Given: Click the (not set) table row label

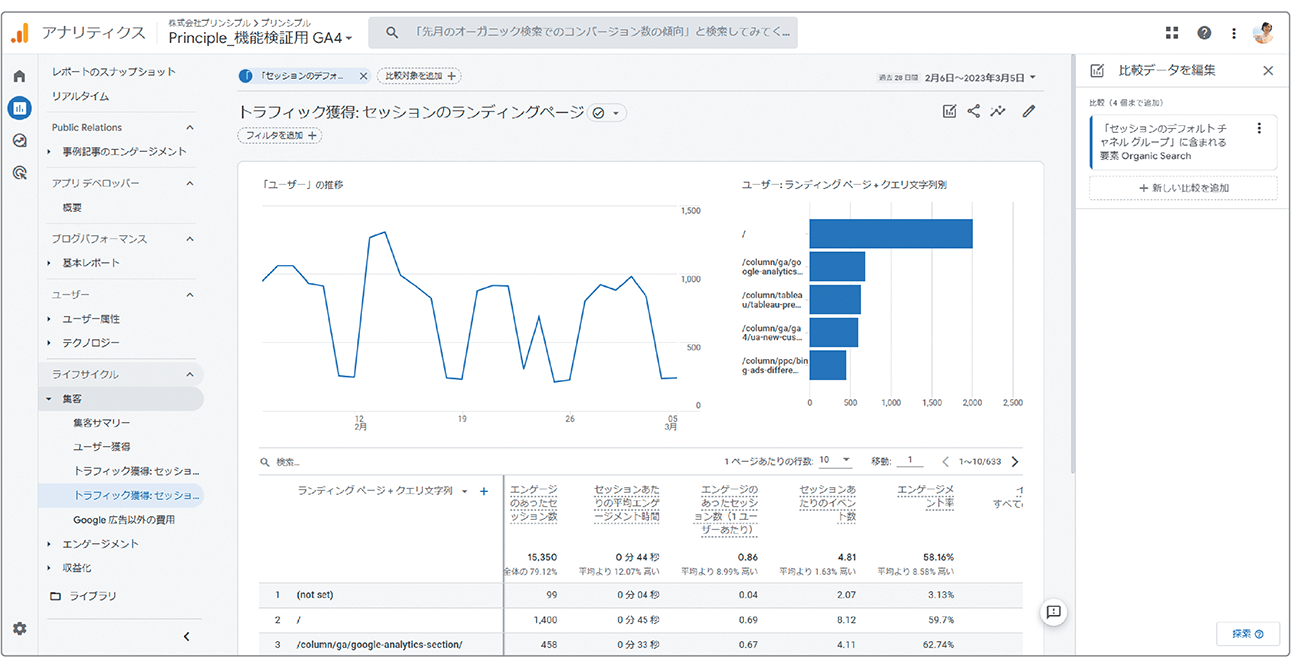Looking at the screenshot, I should pos(315,595).
